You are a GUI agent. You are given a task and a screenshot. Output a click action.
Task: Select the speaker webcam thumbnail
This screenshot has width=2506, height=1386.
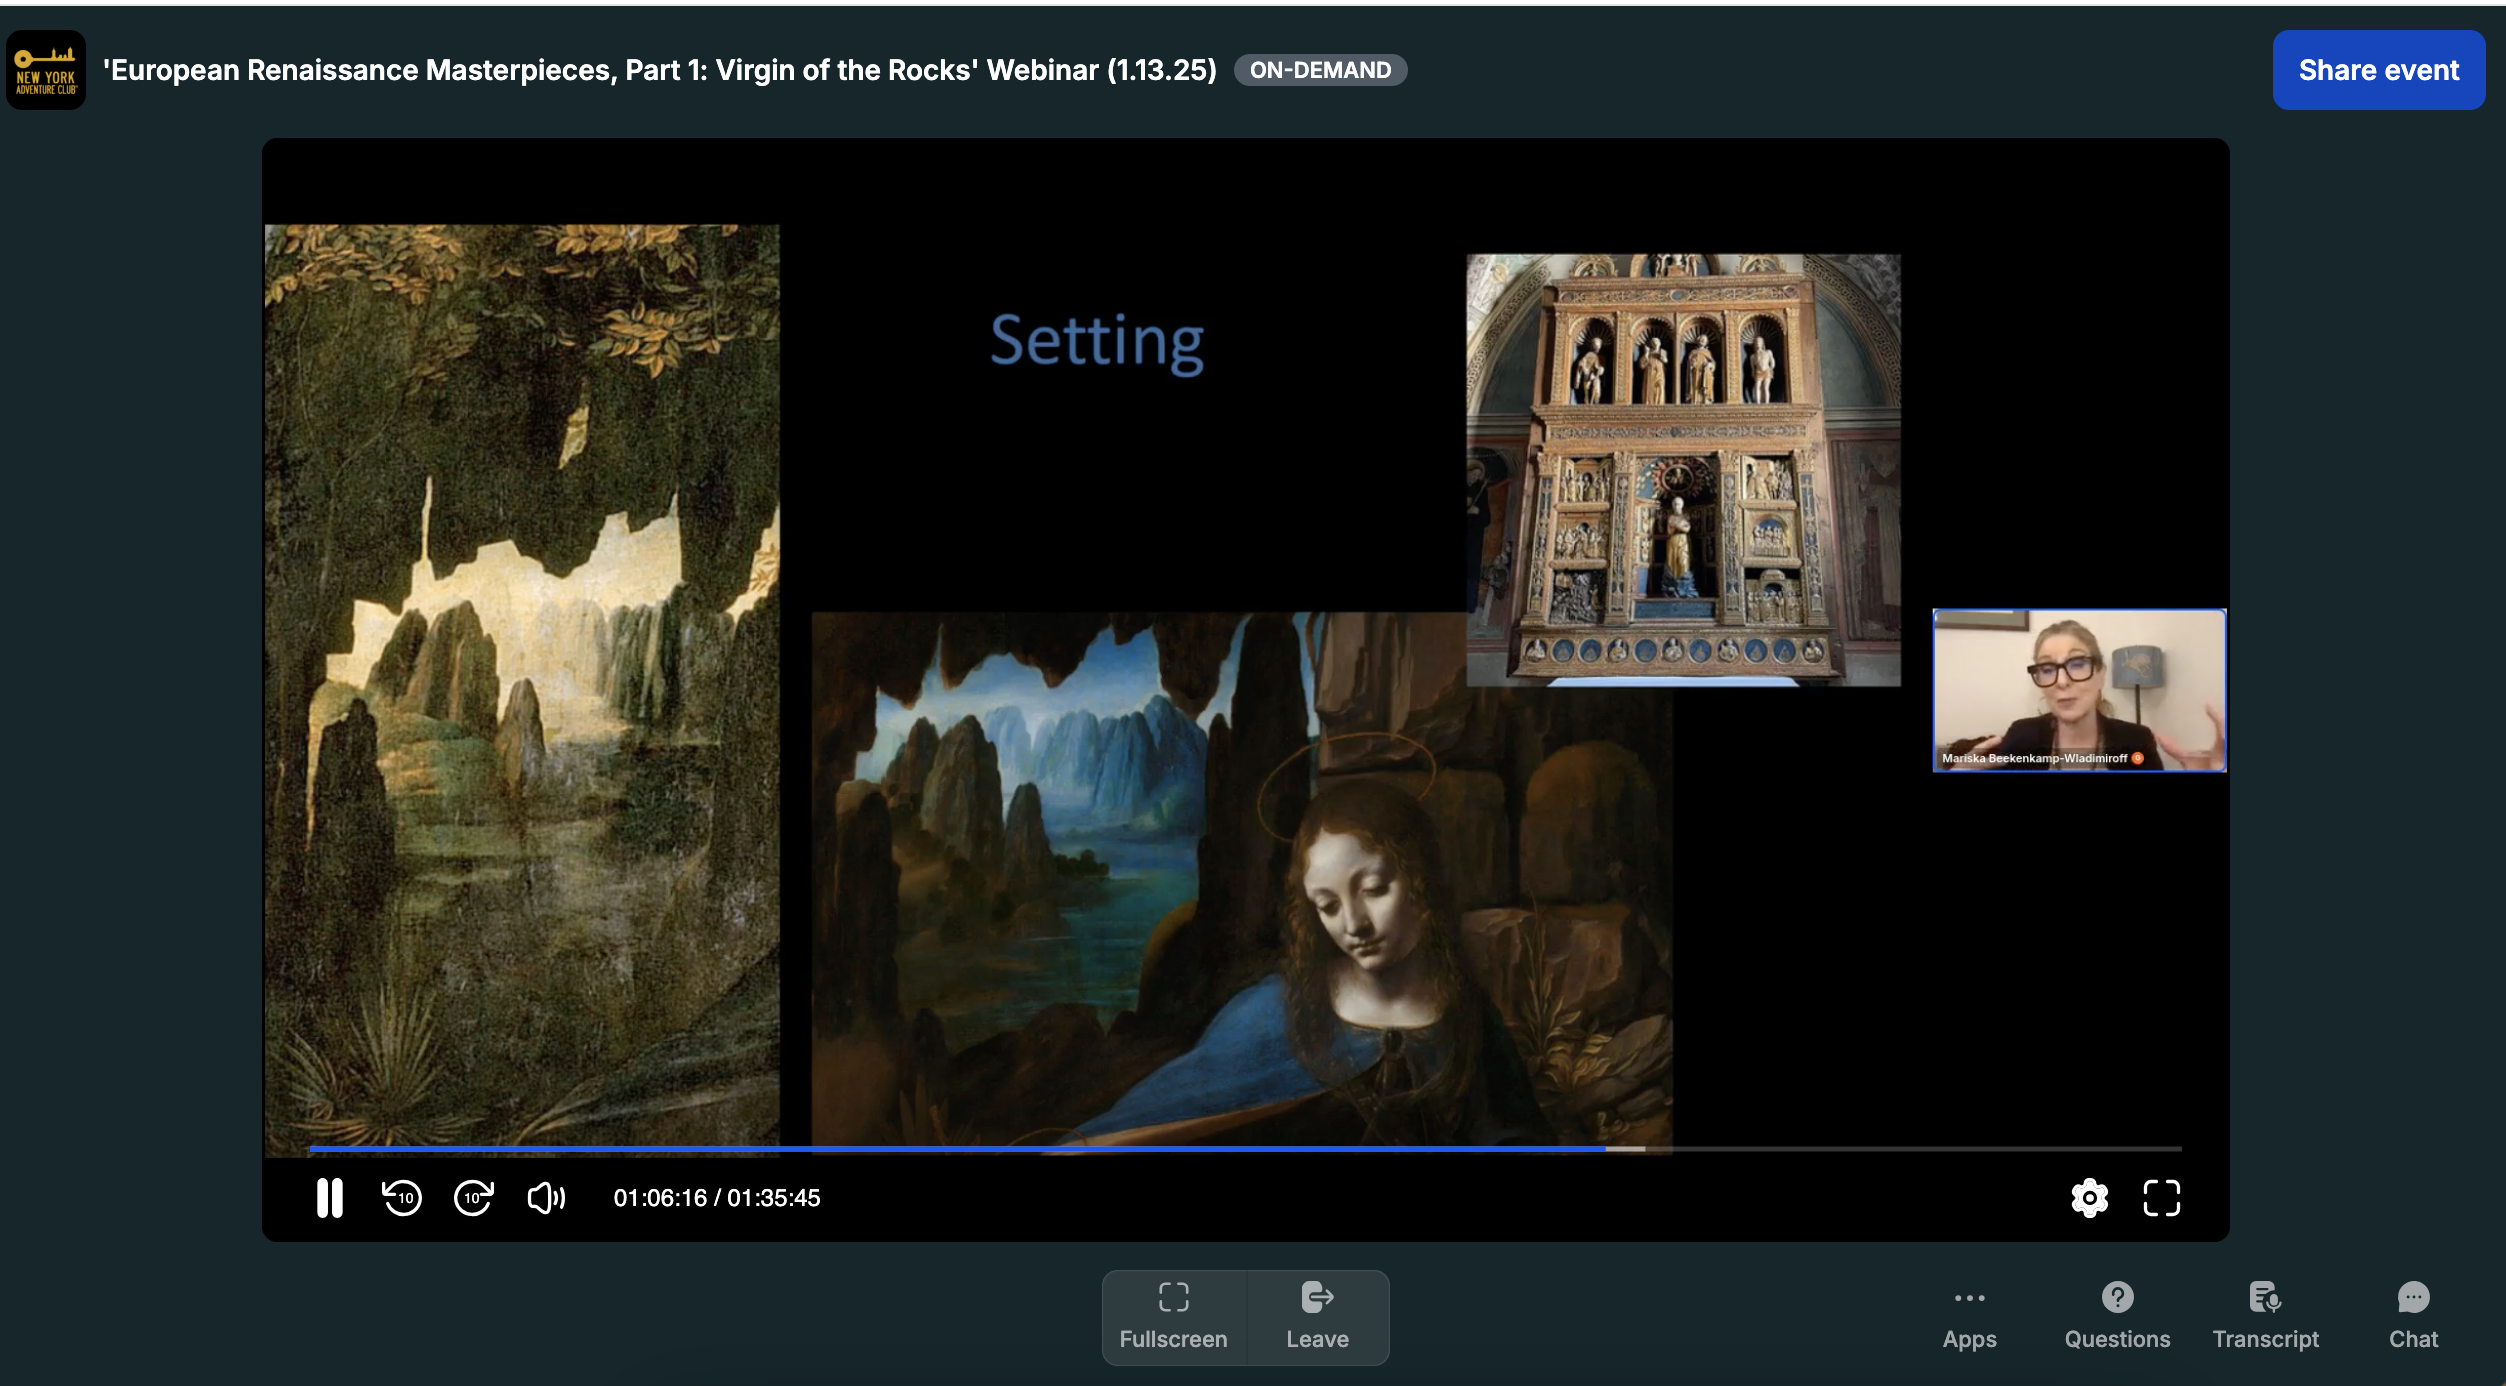[x=2079, y=690]
